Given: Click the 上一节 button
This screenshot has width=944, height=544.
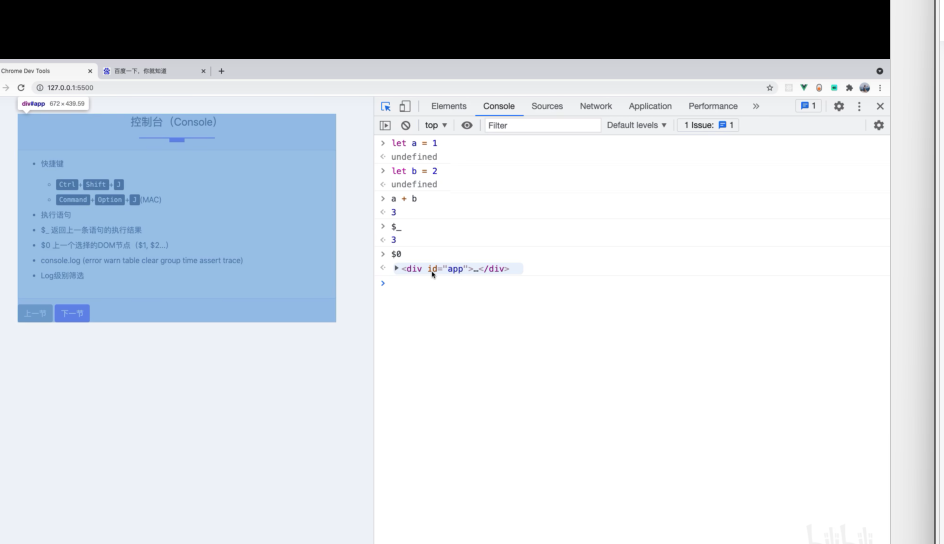Looking at the screenshot, I should coord(35,314).
